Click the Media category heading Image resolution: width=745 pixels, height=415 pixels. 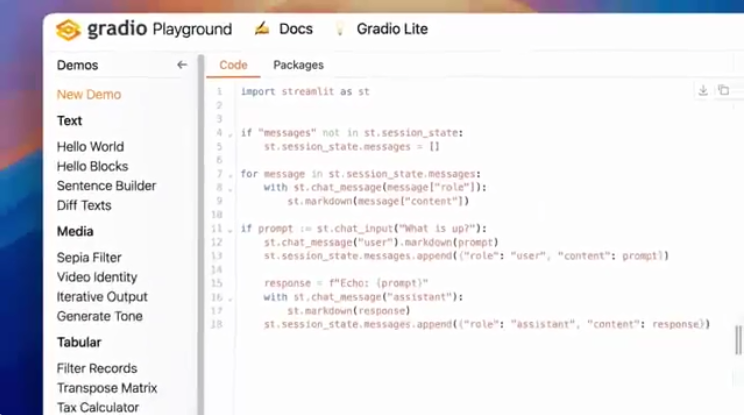point(75,232)
